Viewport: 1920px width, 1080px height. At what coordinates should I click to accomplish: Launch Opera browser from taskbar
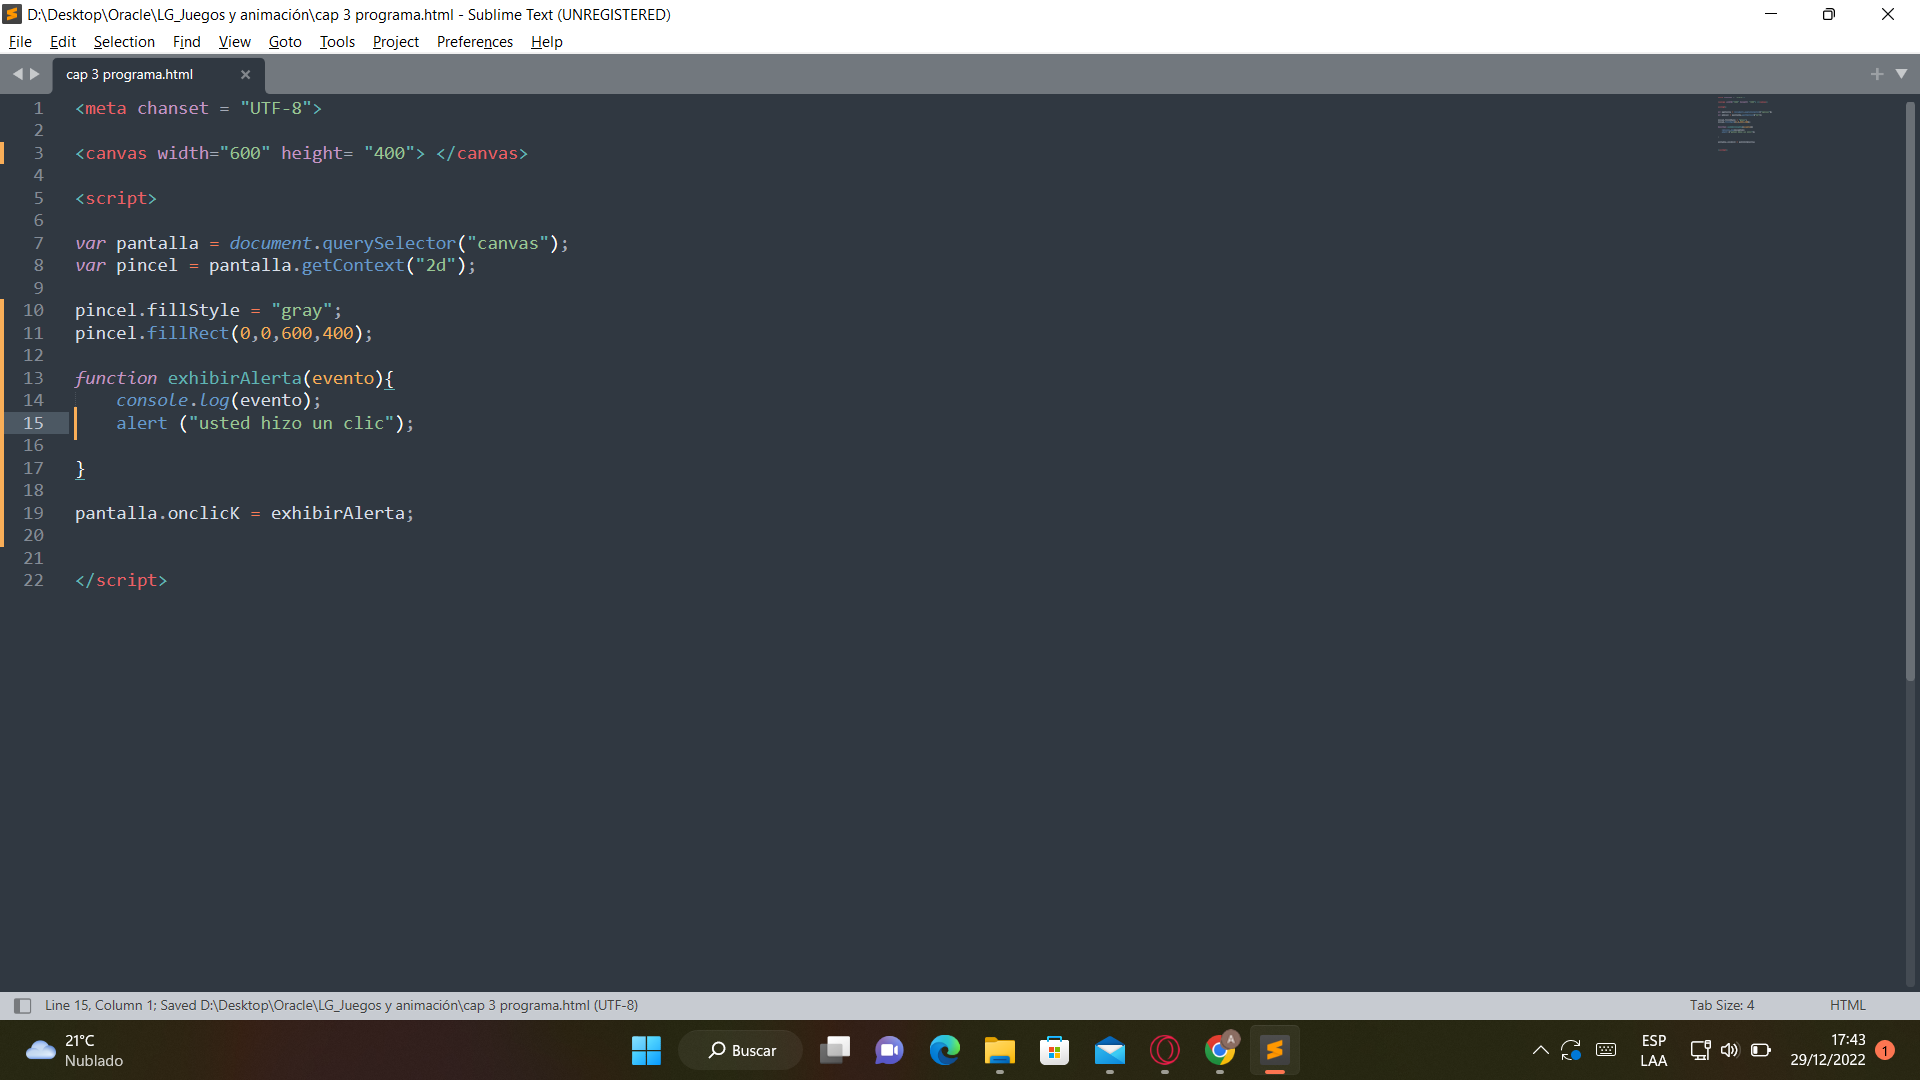[1165, 1050]
